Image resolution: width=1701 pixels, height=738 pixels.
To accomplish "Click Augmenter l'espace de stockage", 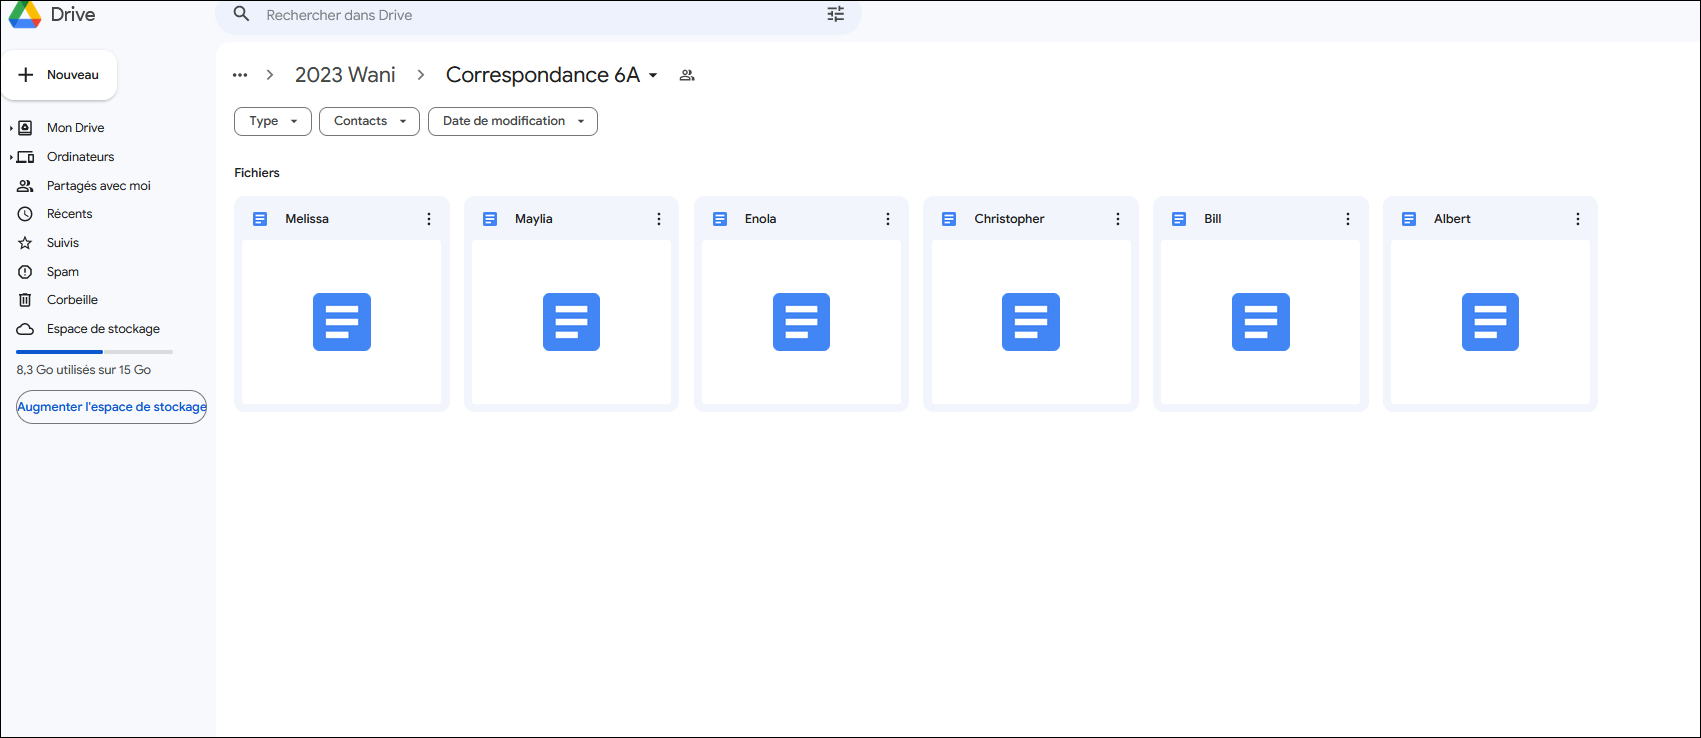I will [111, 407].
